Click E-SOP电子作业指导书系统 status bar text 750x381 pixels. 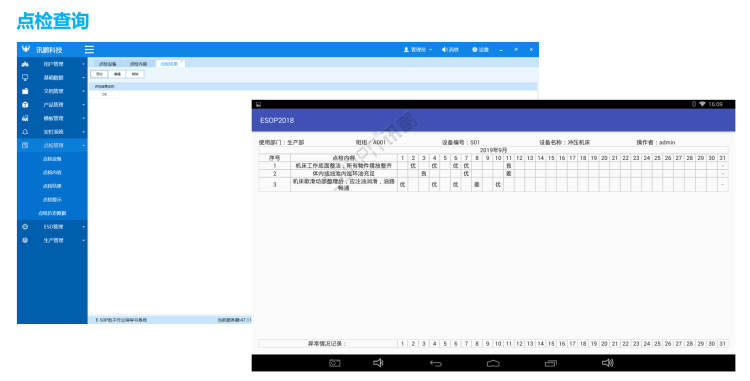click(x=121, y=320)
